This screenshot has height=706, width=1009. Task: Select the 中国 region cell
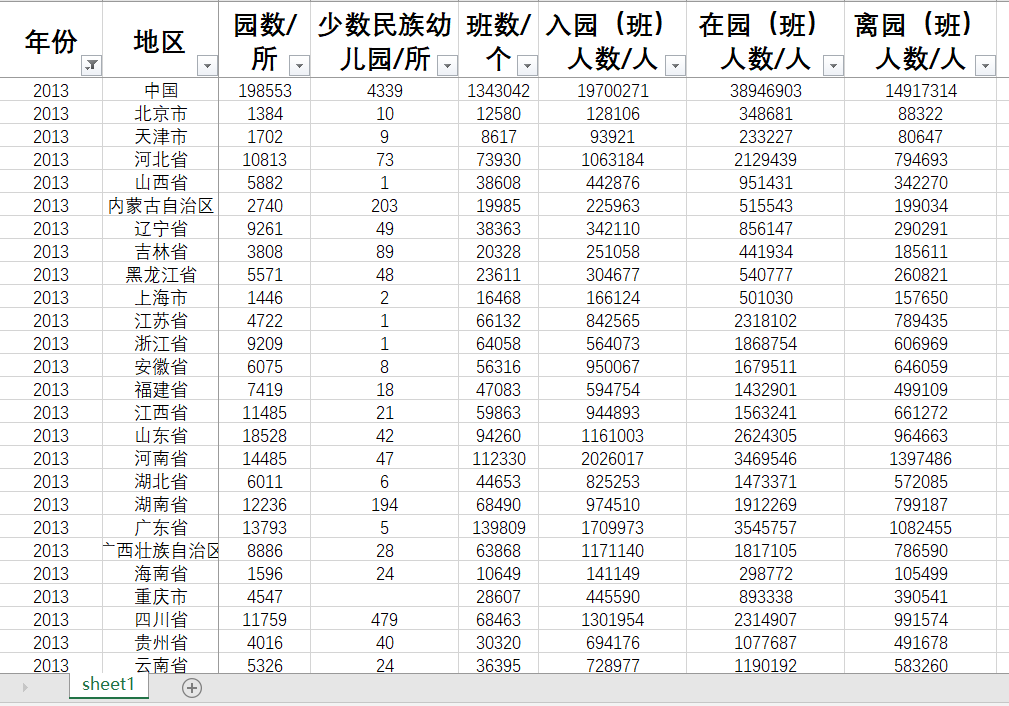coord(160,91)
